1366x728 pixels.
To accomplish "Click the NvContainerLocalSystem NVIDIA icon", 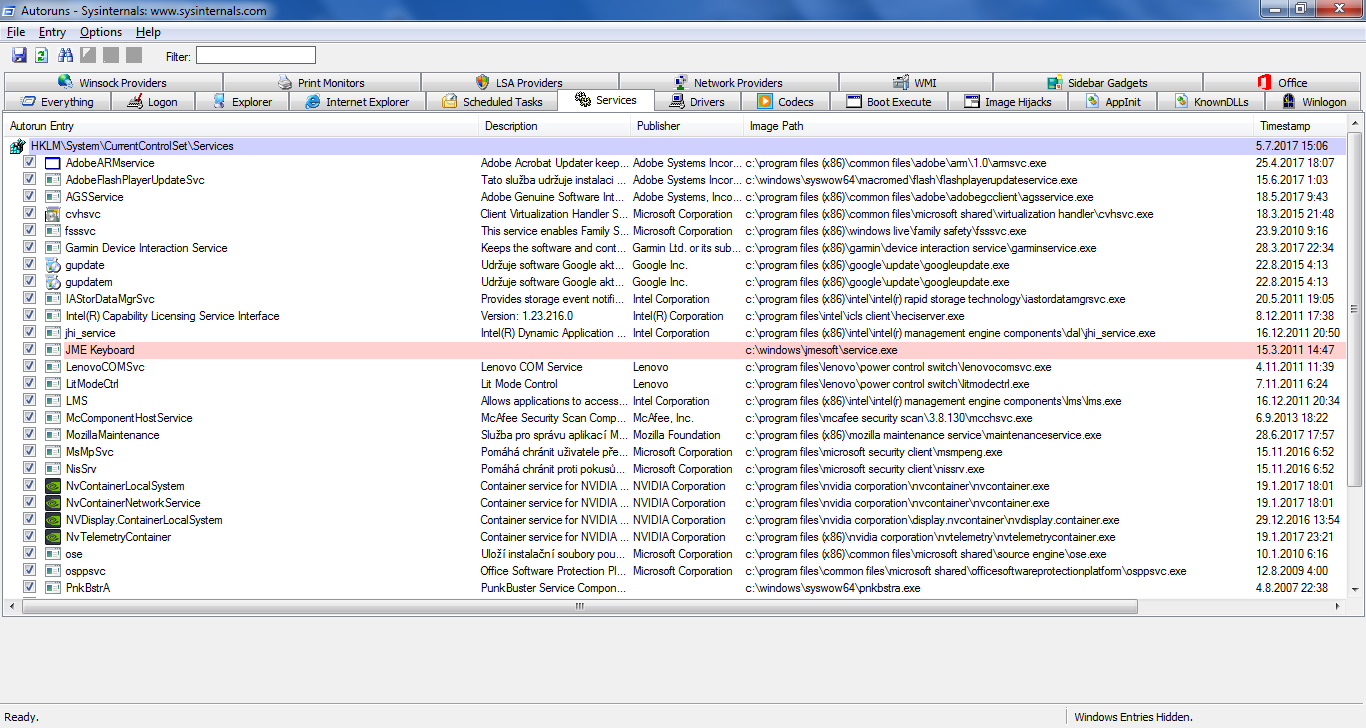I will (53, 486).
